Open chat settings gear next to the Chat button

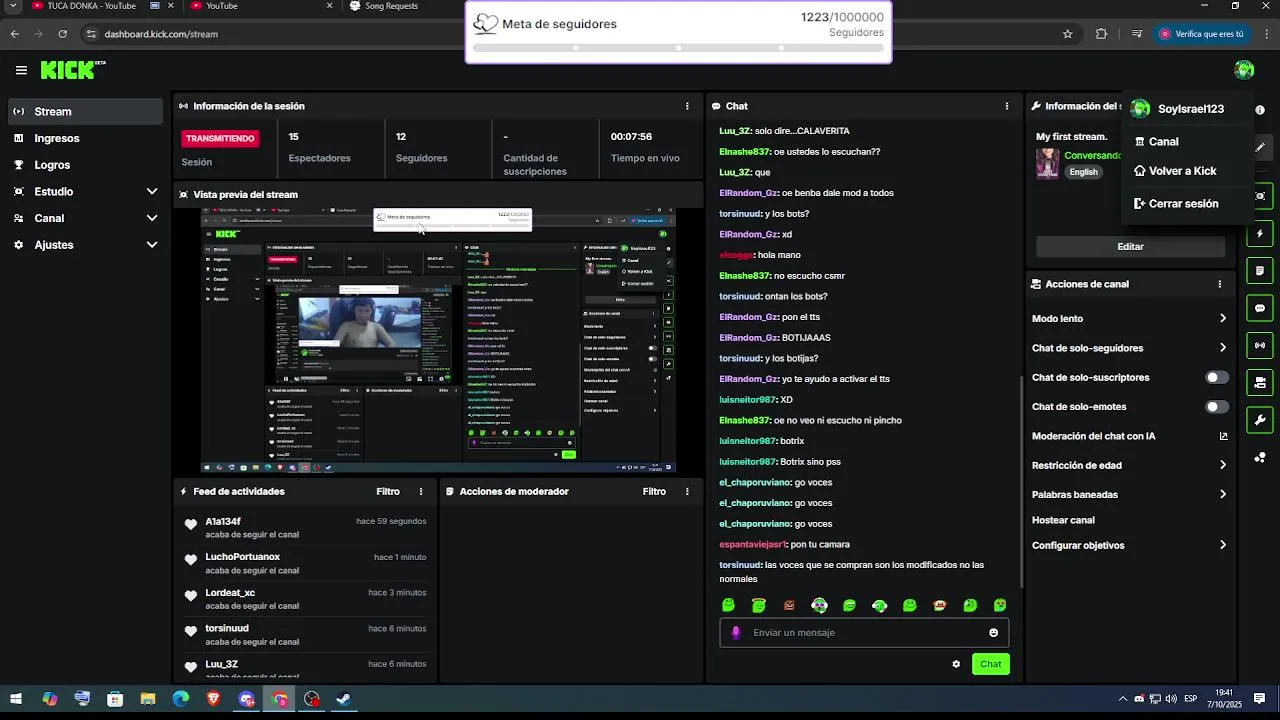[956, 664]
